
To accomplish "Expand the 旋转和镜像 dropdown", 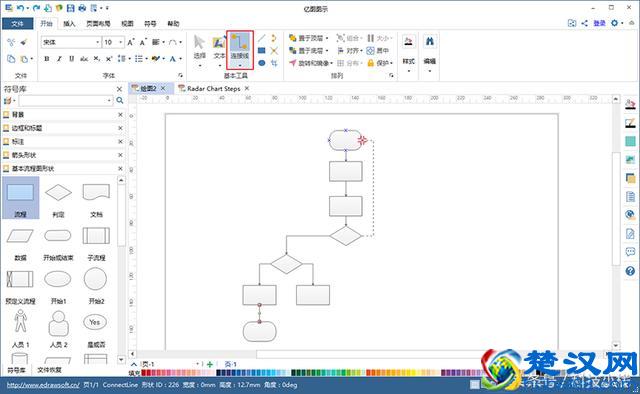I will (x=331, y=63).
